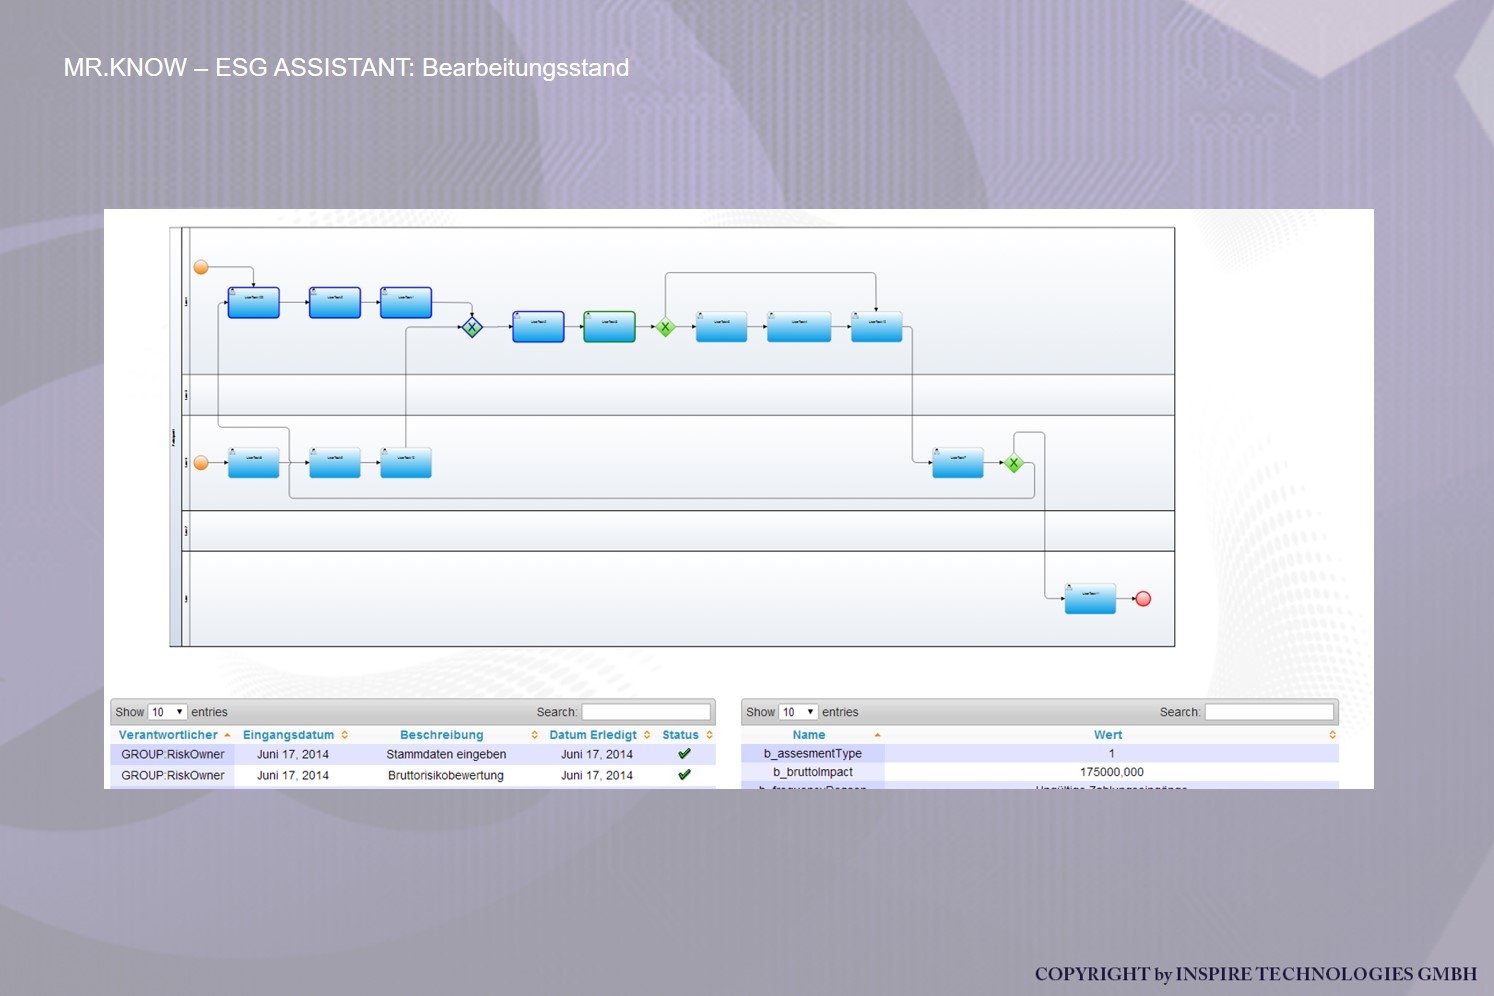The image size is (1494, 996).
Task: Click the green checkmark for Bruttorisikobewertung
Action: (685, 775)
